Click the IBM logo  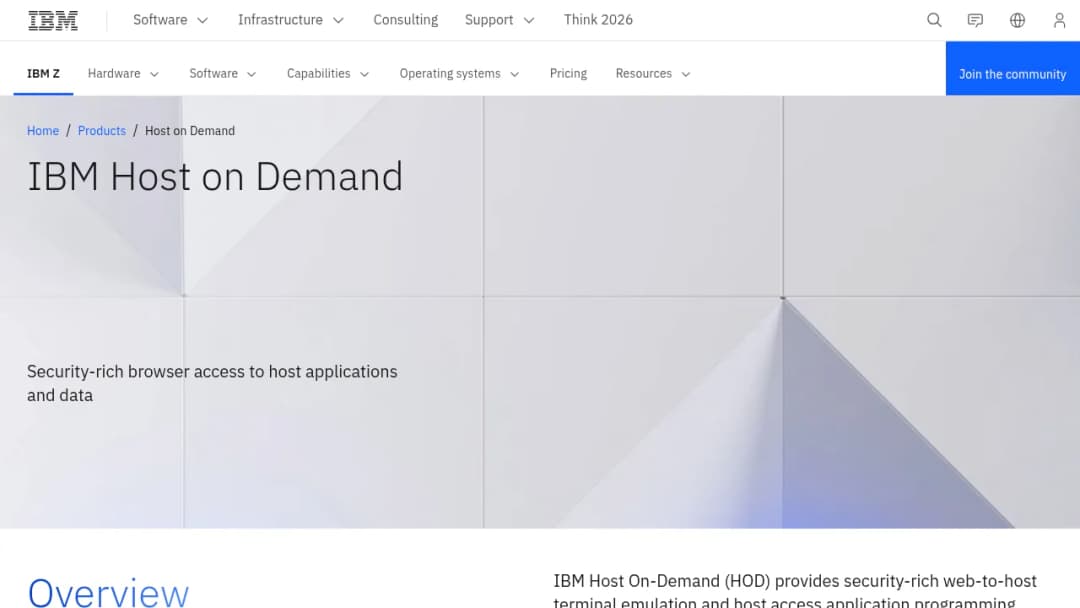(53, 21)
